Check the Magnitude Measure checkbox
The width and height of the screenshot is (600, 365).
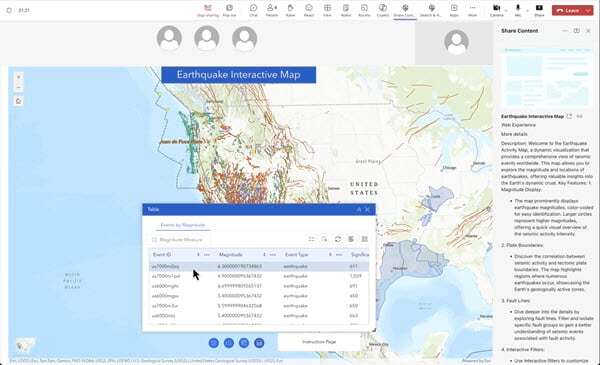155,240
